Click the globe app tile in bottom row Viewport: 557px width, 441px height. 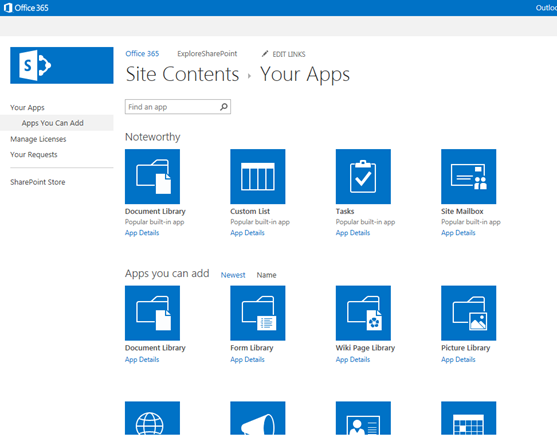(152, 418)
